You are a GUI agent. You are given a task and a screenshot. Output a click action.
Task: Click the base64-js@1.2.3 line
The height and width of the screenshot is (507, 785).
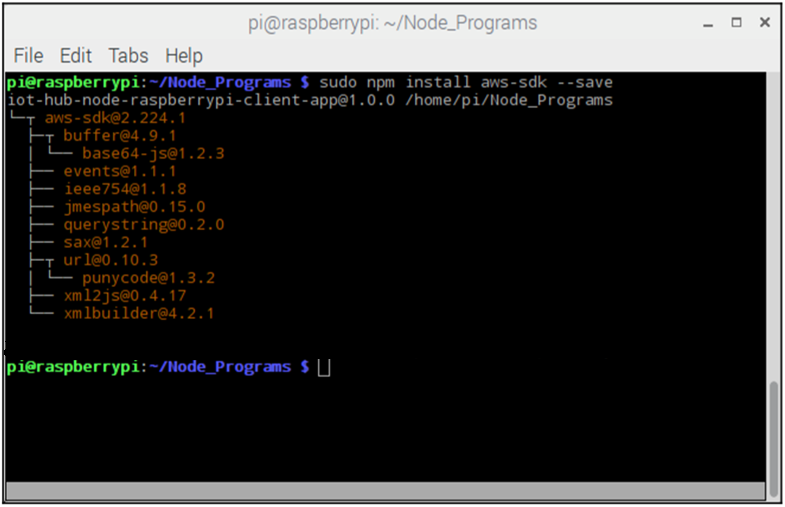pyautogui.click(x=153, y=153)
